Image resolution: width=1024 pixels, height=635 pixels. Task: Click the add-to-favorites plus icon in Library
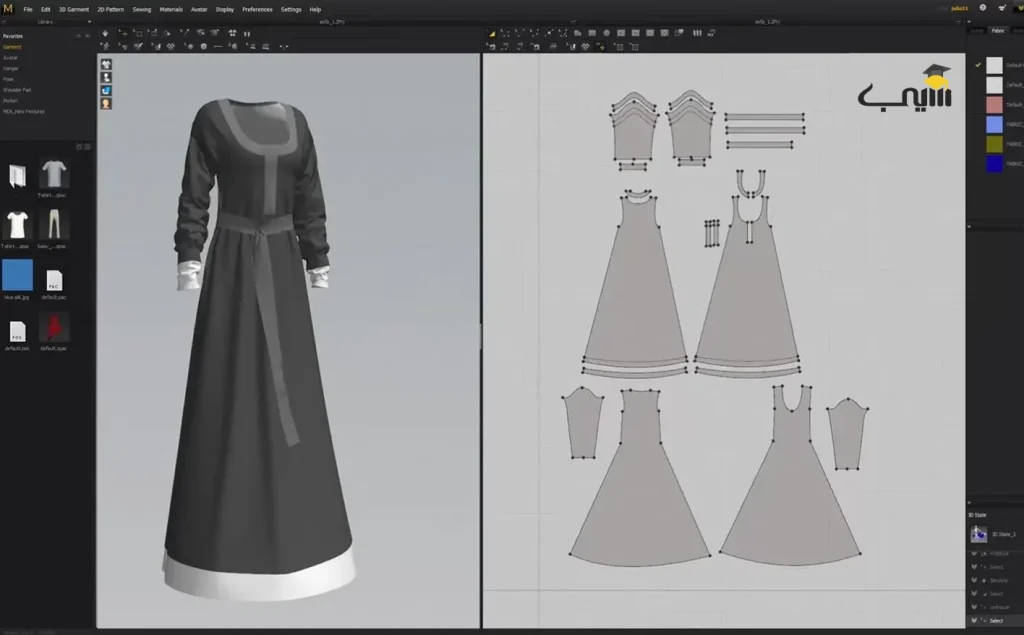79,36
